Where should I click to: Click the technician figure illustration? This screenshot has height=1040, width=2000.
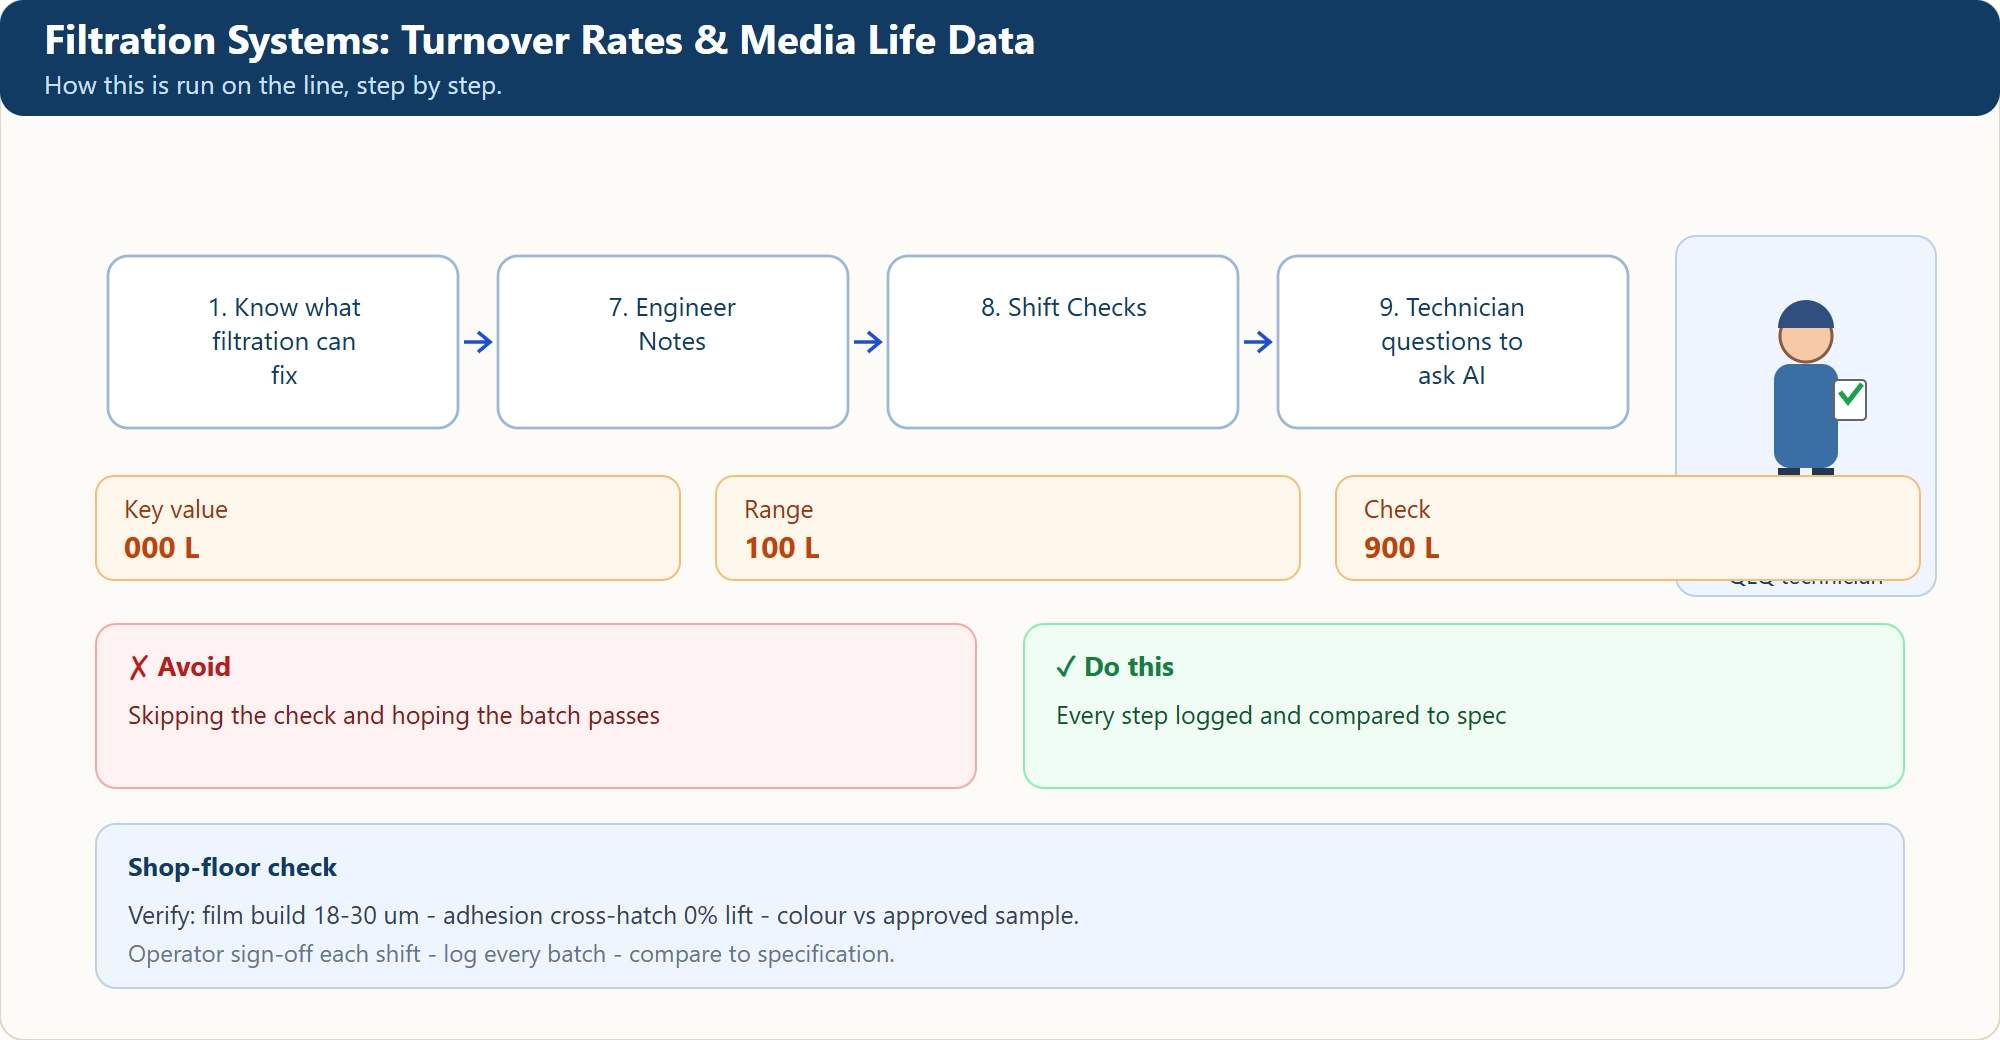pyautogui.click(x=1806, y=387)
